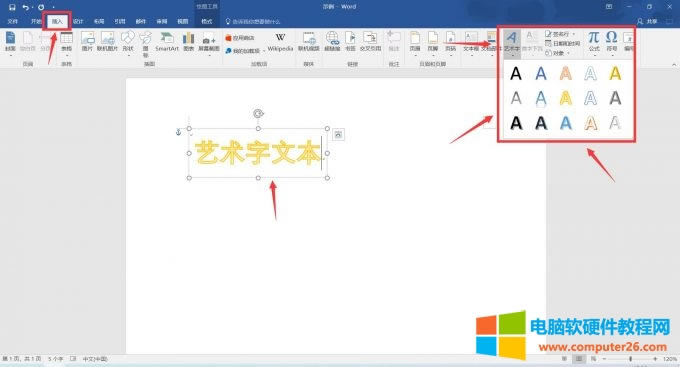The image size is (680, 367).
Task: Expand the Object dropdown arrow
Action: click(x=568, y=53)
